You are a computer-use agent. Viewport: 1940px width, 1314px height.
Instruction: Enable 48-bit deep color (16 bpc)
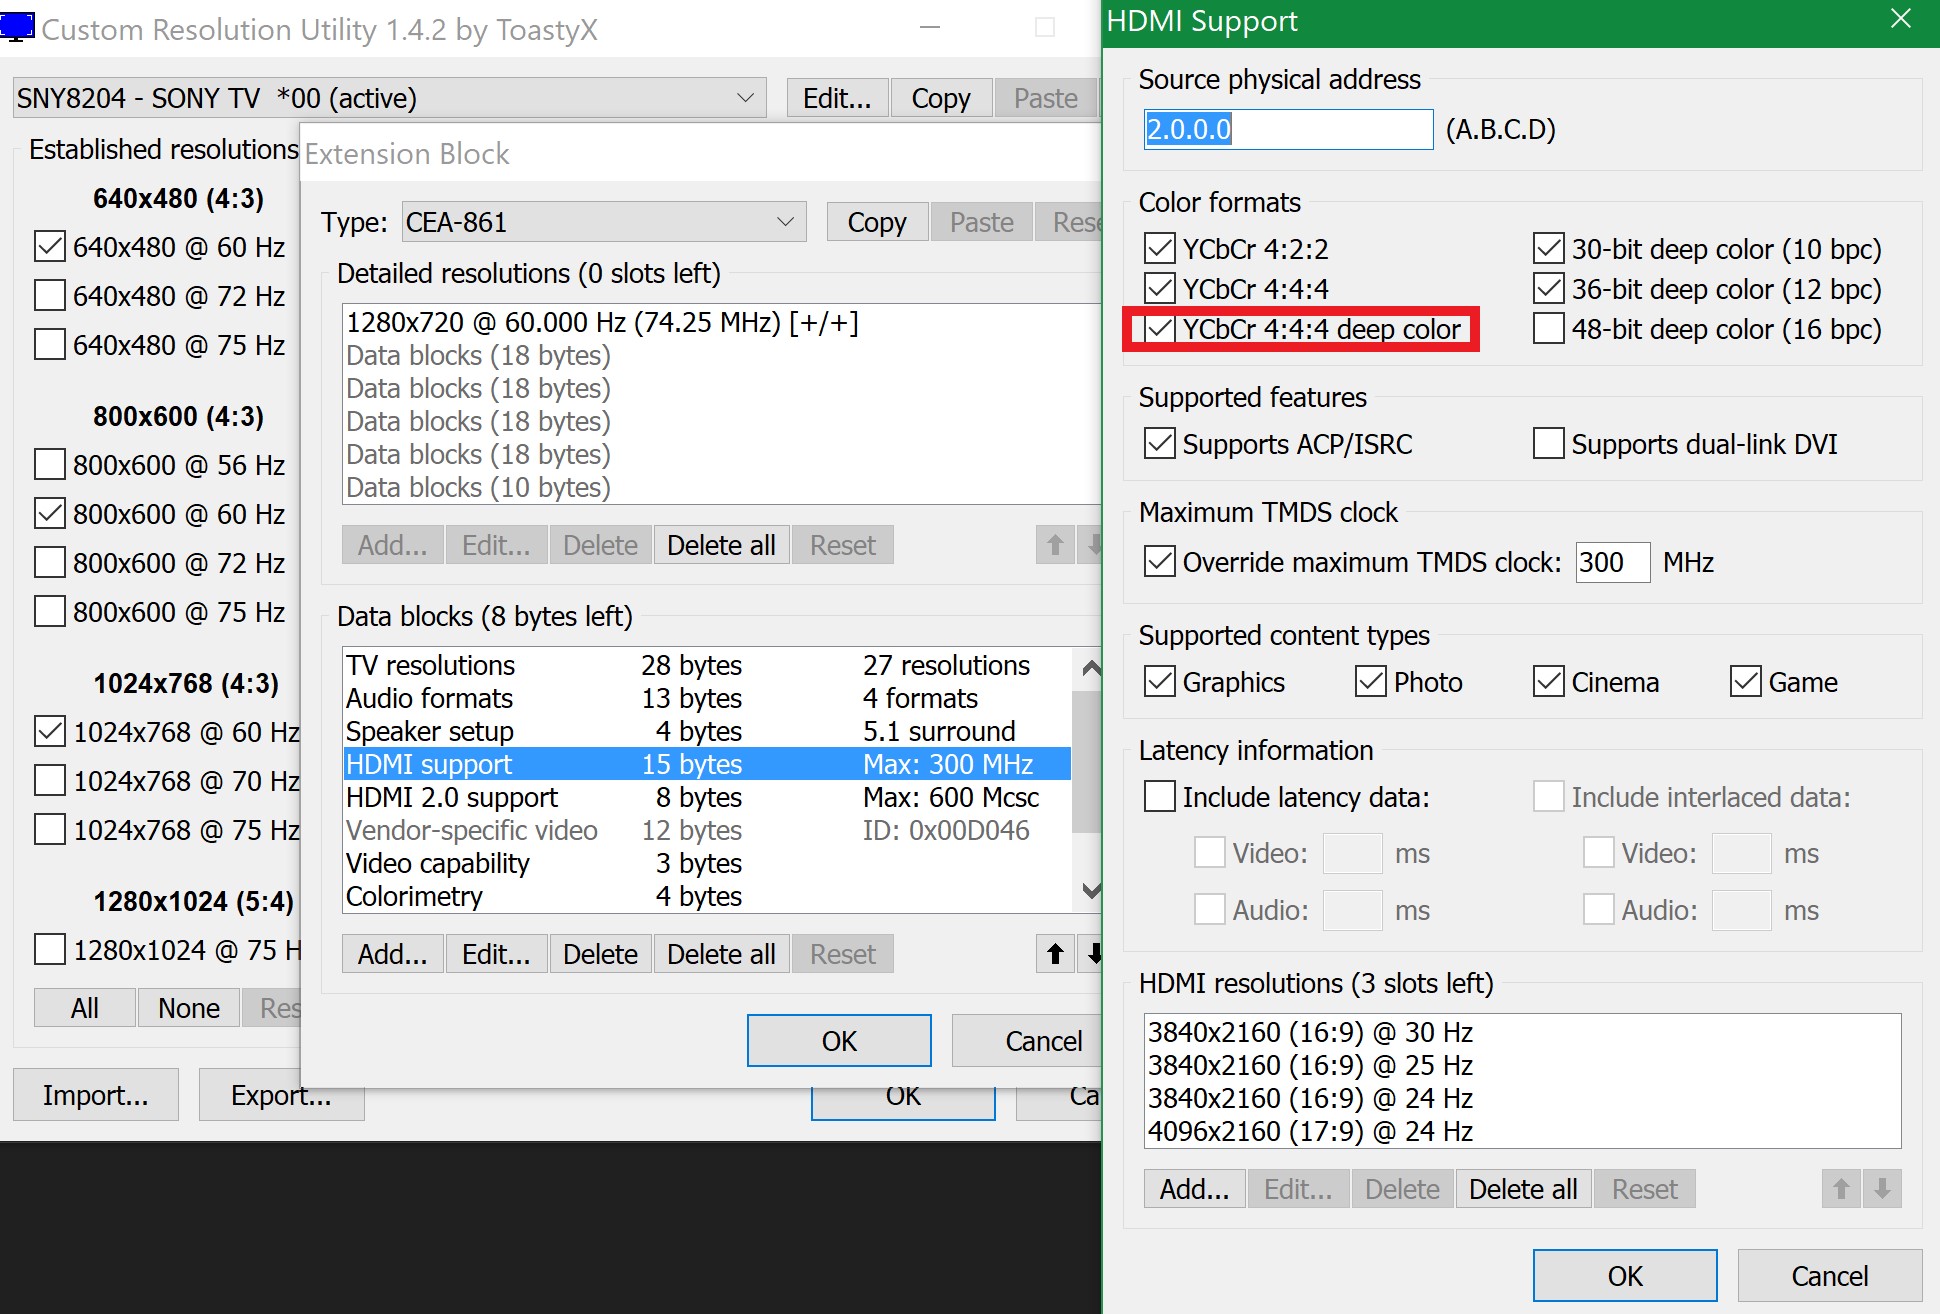click(1548, 328)
